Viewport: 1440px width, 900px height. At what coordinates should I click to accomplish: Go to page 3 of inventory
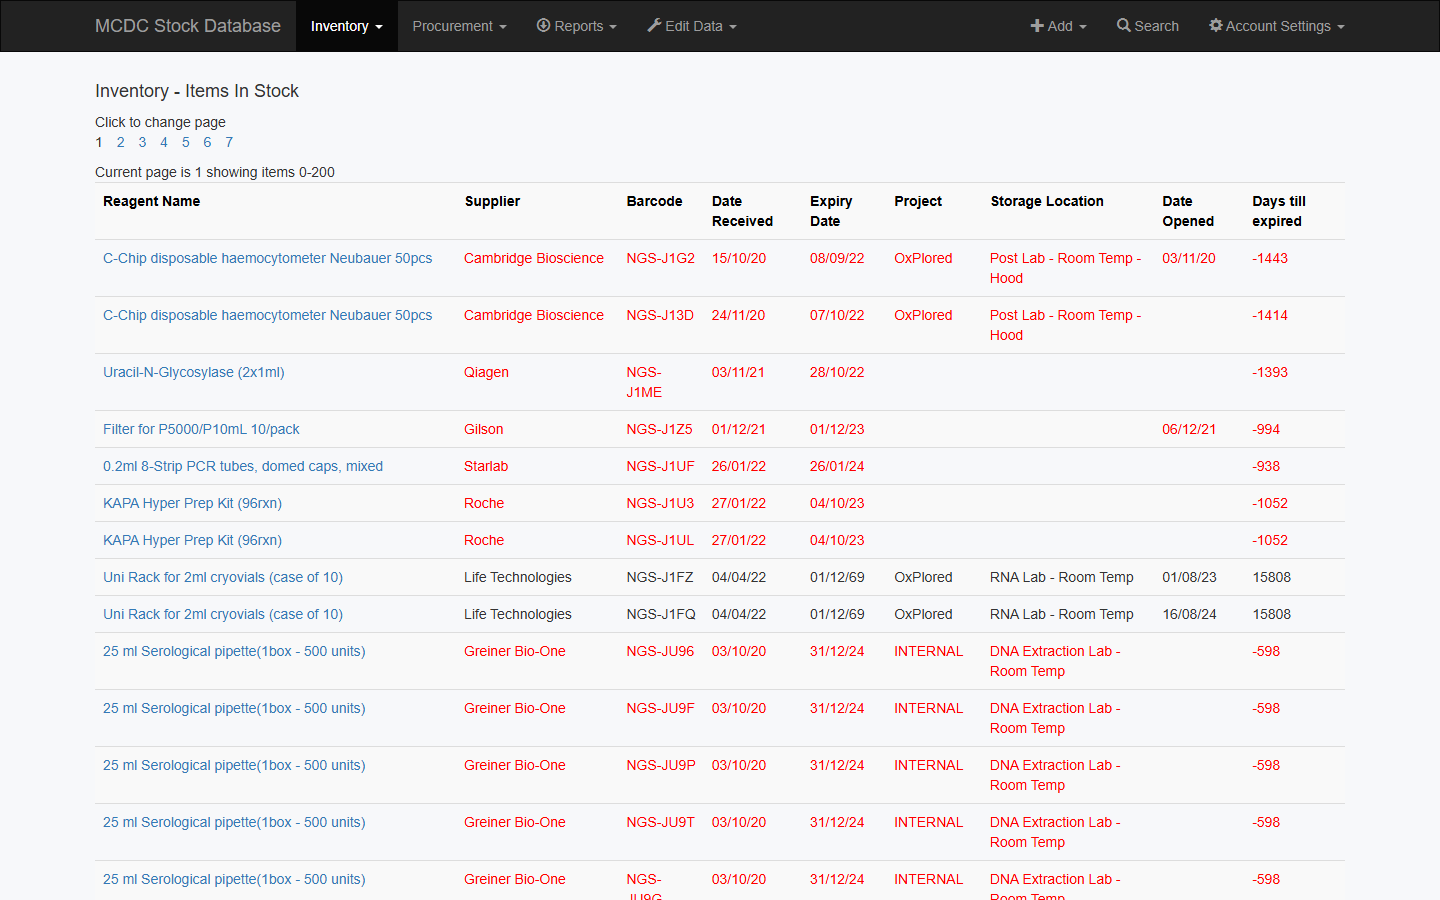pos(142,142)
